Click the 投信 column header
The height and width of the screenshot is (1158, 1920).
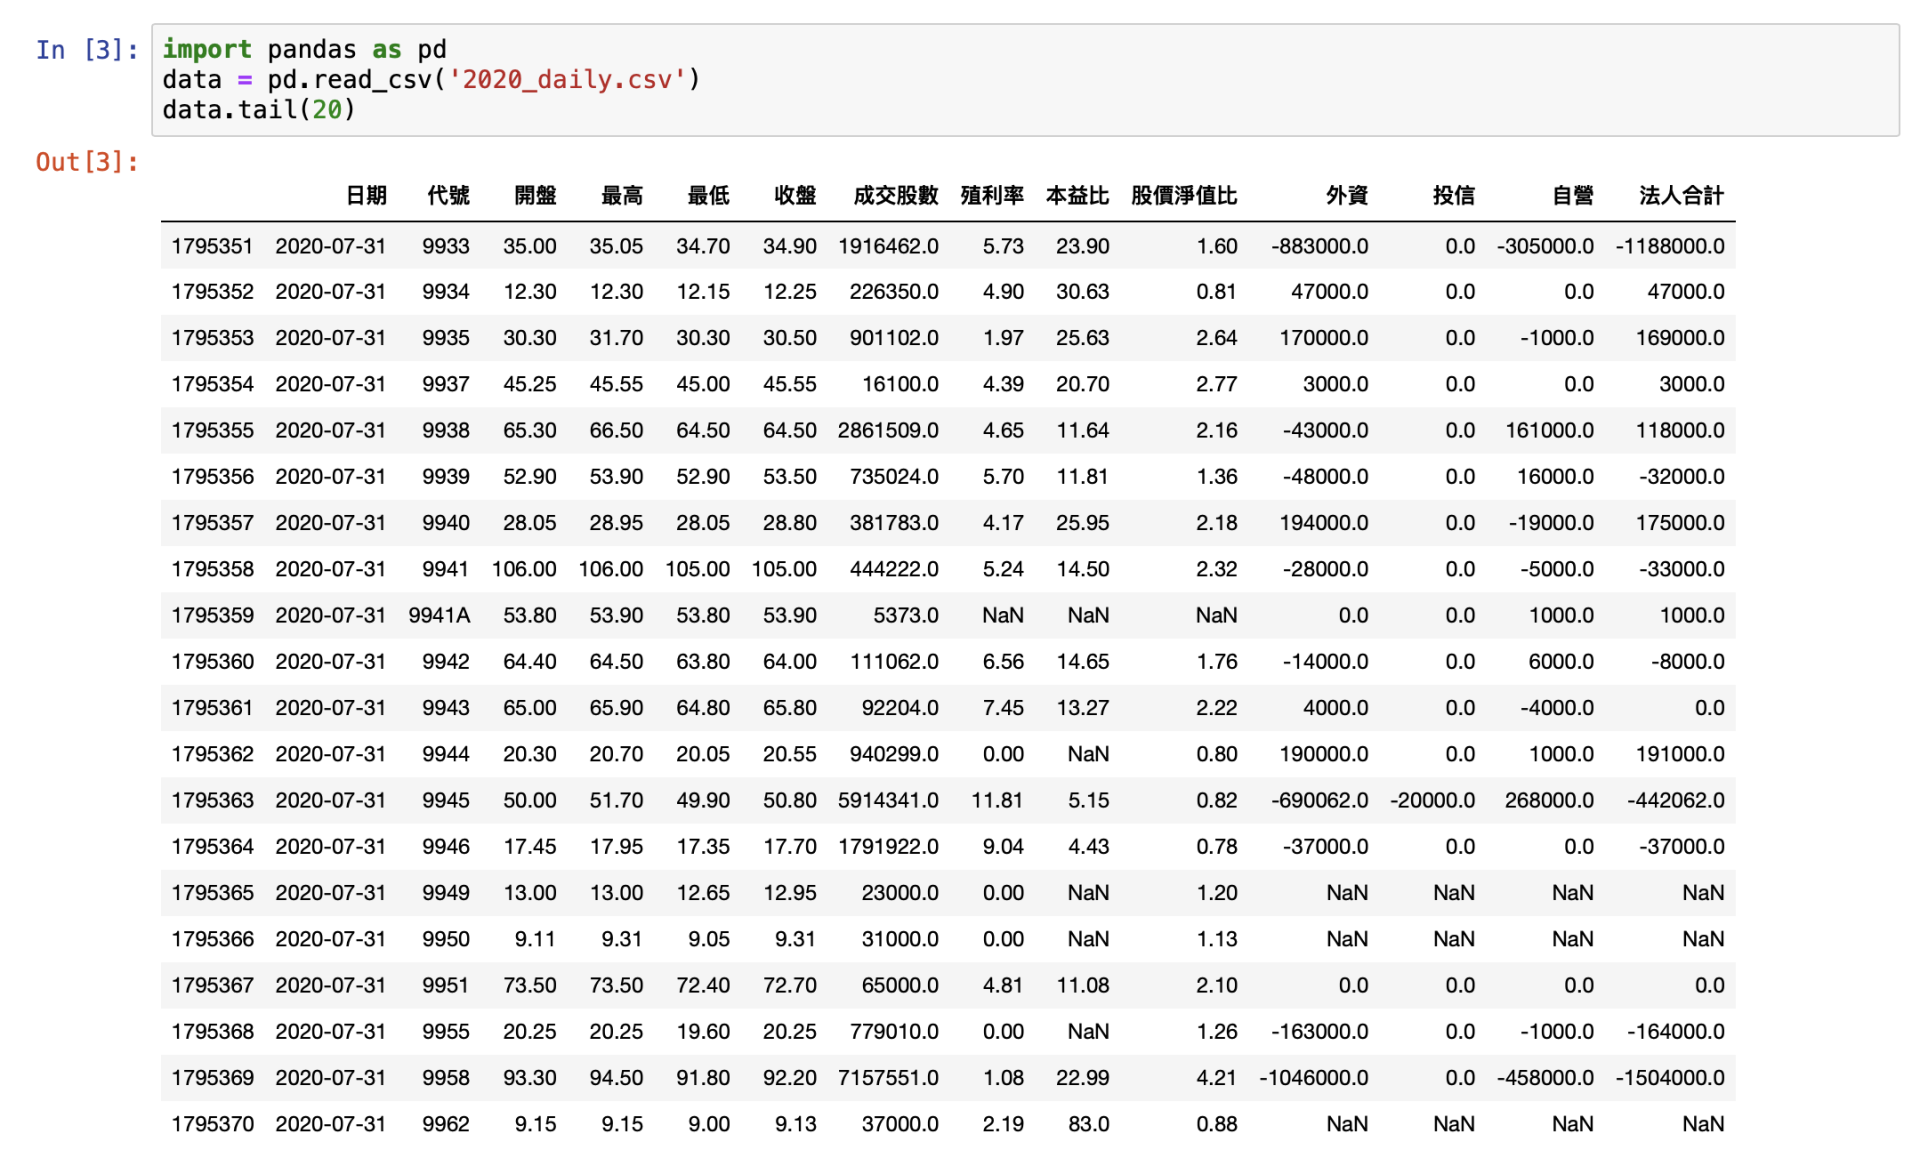tap(1454, 195)
